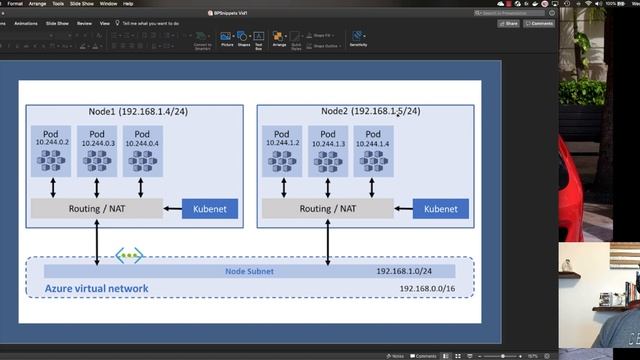This screenshot has width=640, height=360.
Task: Click the Share button
Action: [508, 24]
